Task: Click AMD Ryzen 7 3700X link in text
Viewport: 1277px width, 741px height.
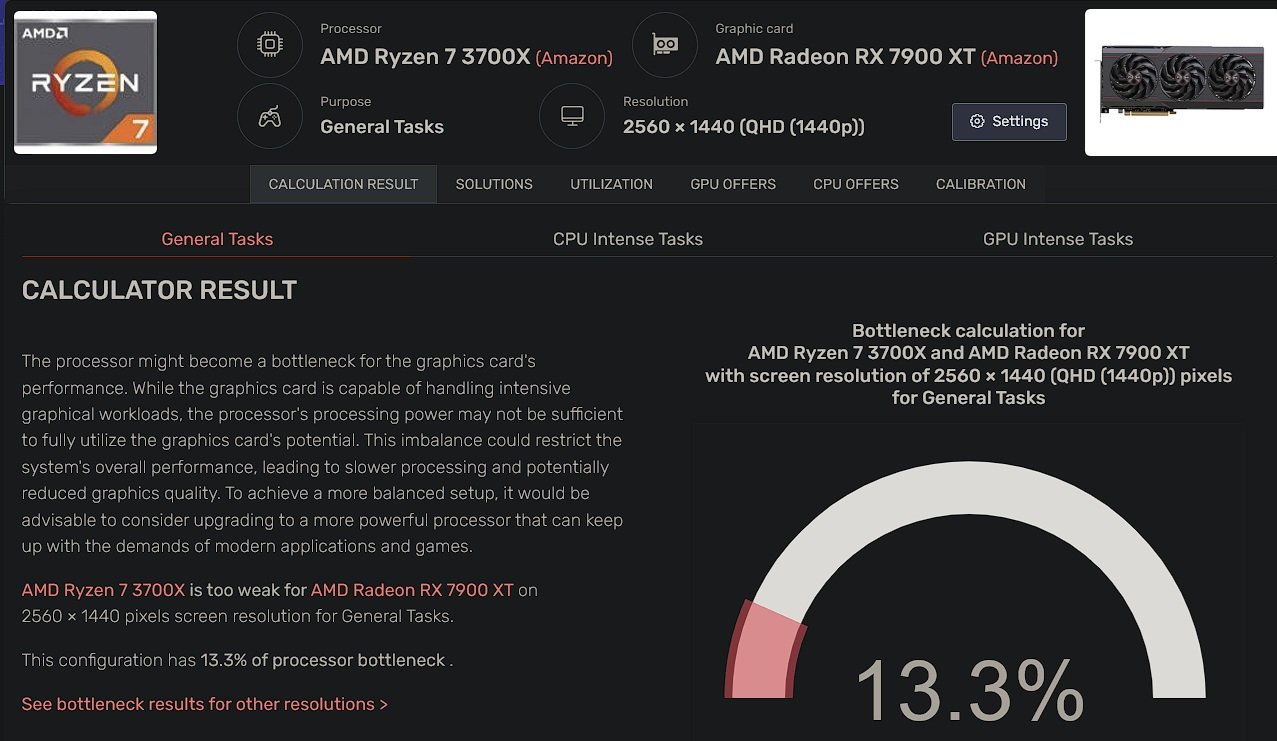Action: (104, 590)
